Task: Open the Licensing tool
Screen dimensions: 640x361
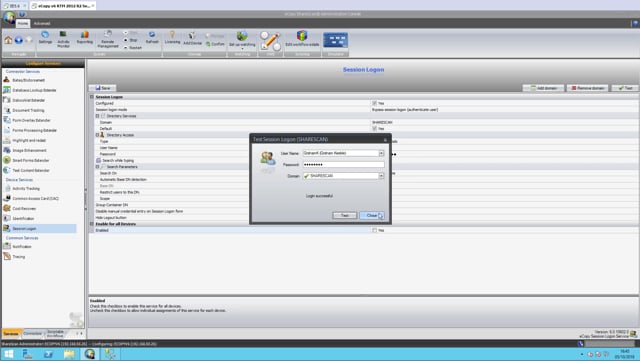Action: [172, 38]
